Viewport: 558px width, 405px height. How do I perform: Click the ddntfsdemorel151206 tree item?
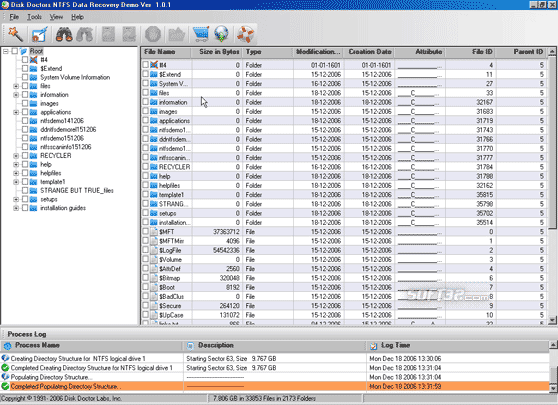pos(68,130)
